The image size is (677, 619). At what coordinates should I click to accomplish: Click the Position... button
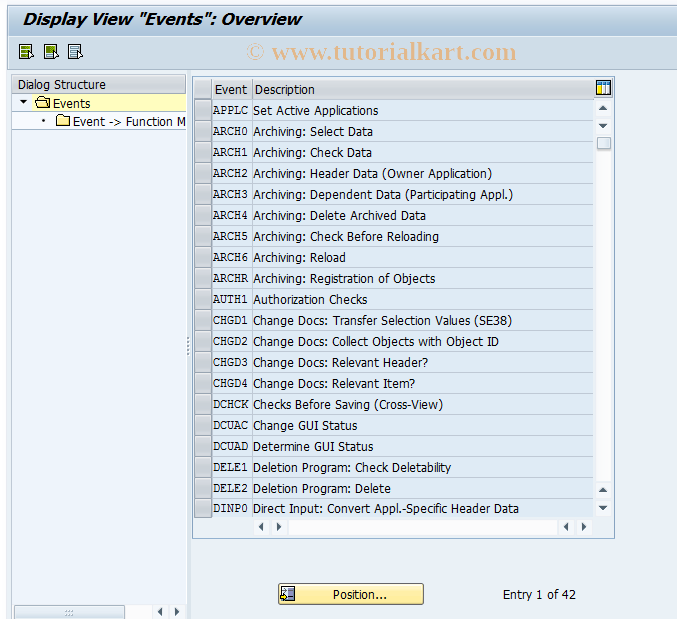coord(351,594)
